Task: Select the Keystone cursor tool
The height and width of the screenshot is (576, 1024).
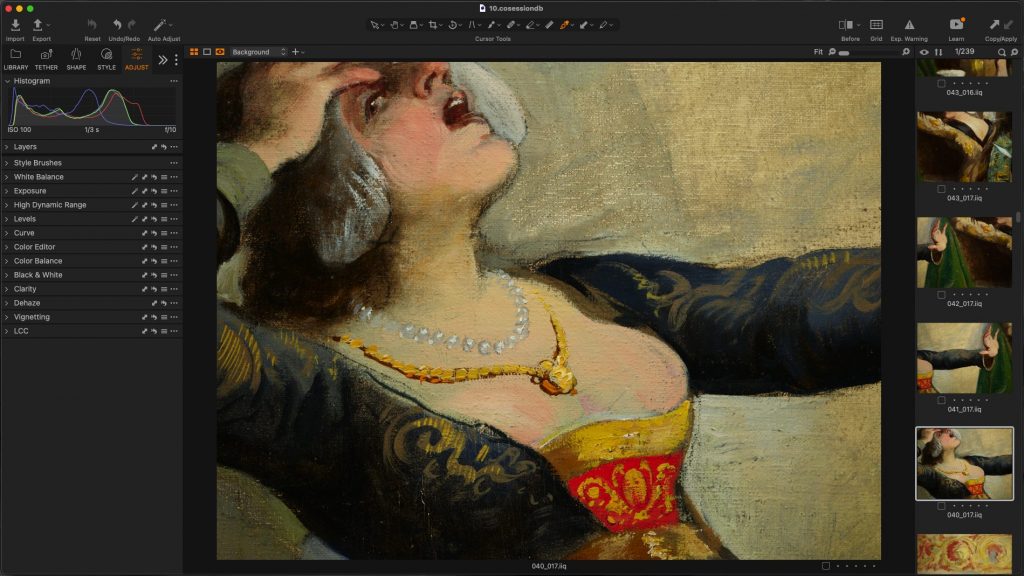Action: (x=472, y=25)
